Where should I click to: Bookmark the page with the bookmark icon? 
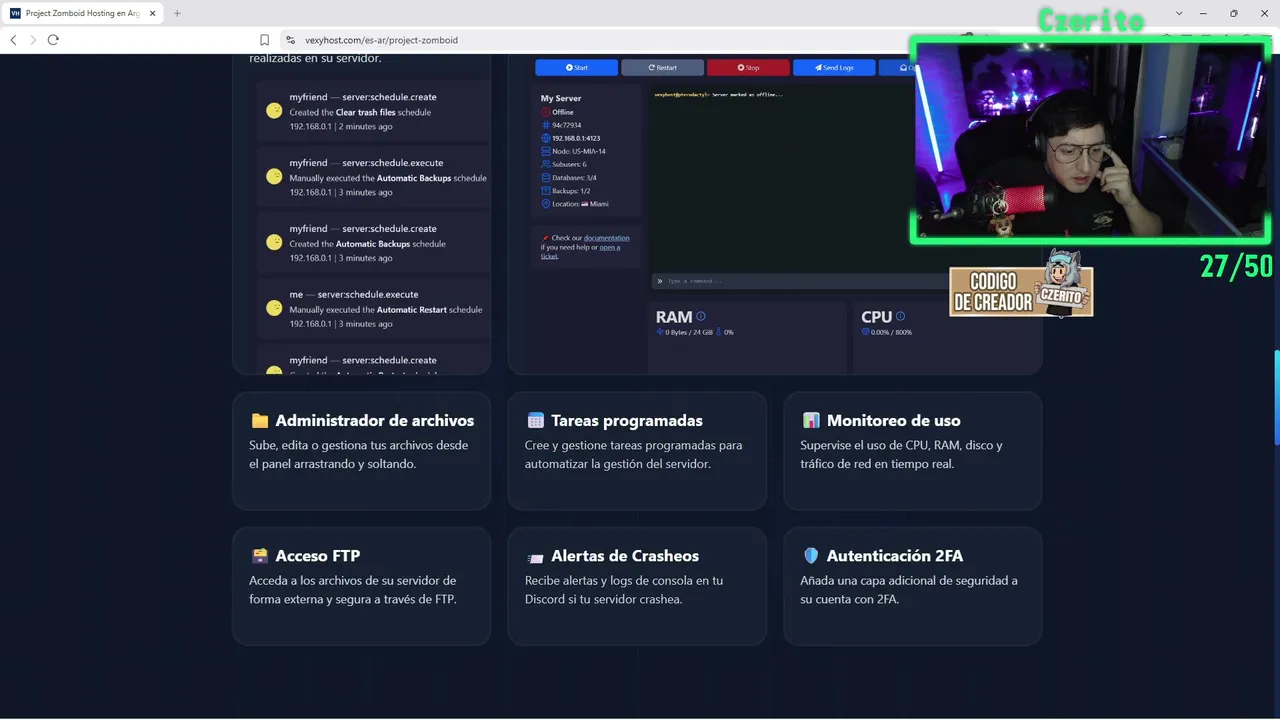click(265, 40)
